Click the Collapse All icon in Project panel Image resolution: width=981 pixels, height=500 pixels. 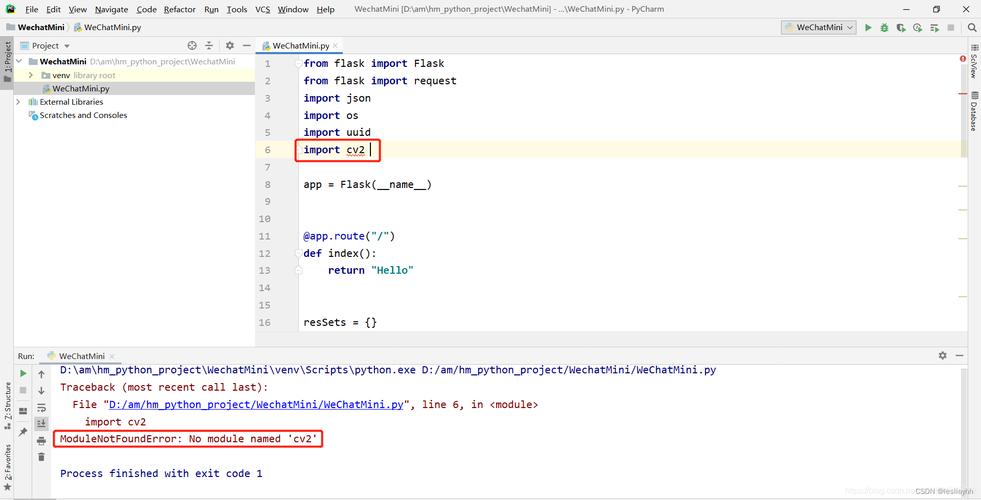click(x=209, y=46)
